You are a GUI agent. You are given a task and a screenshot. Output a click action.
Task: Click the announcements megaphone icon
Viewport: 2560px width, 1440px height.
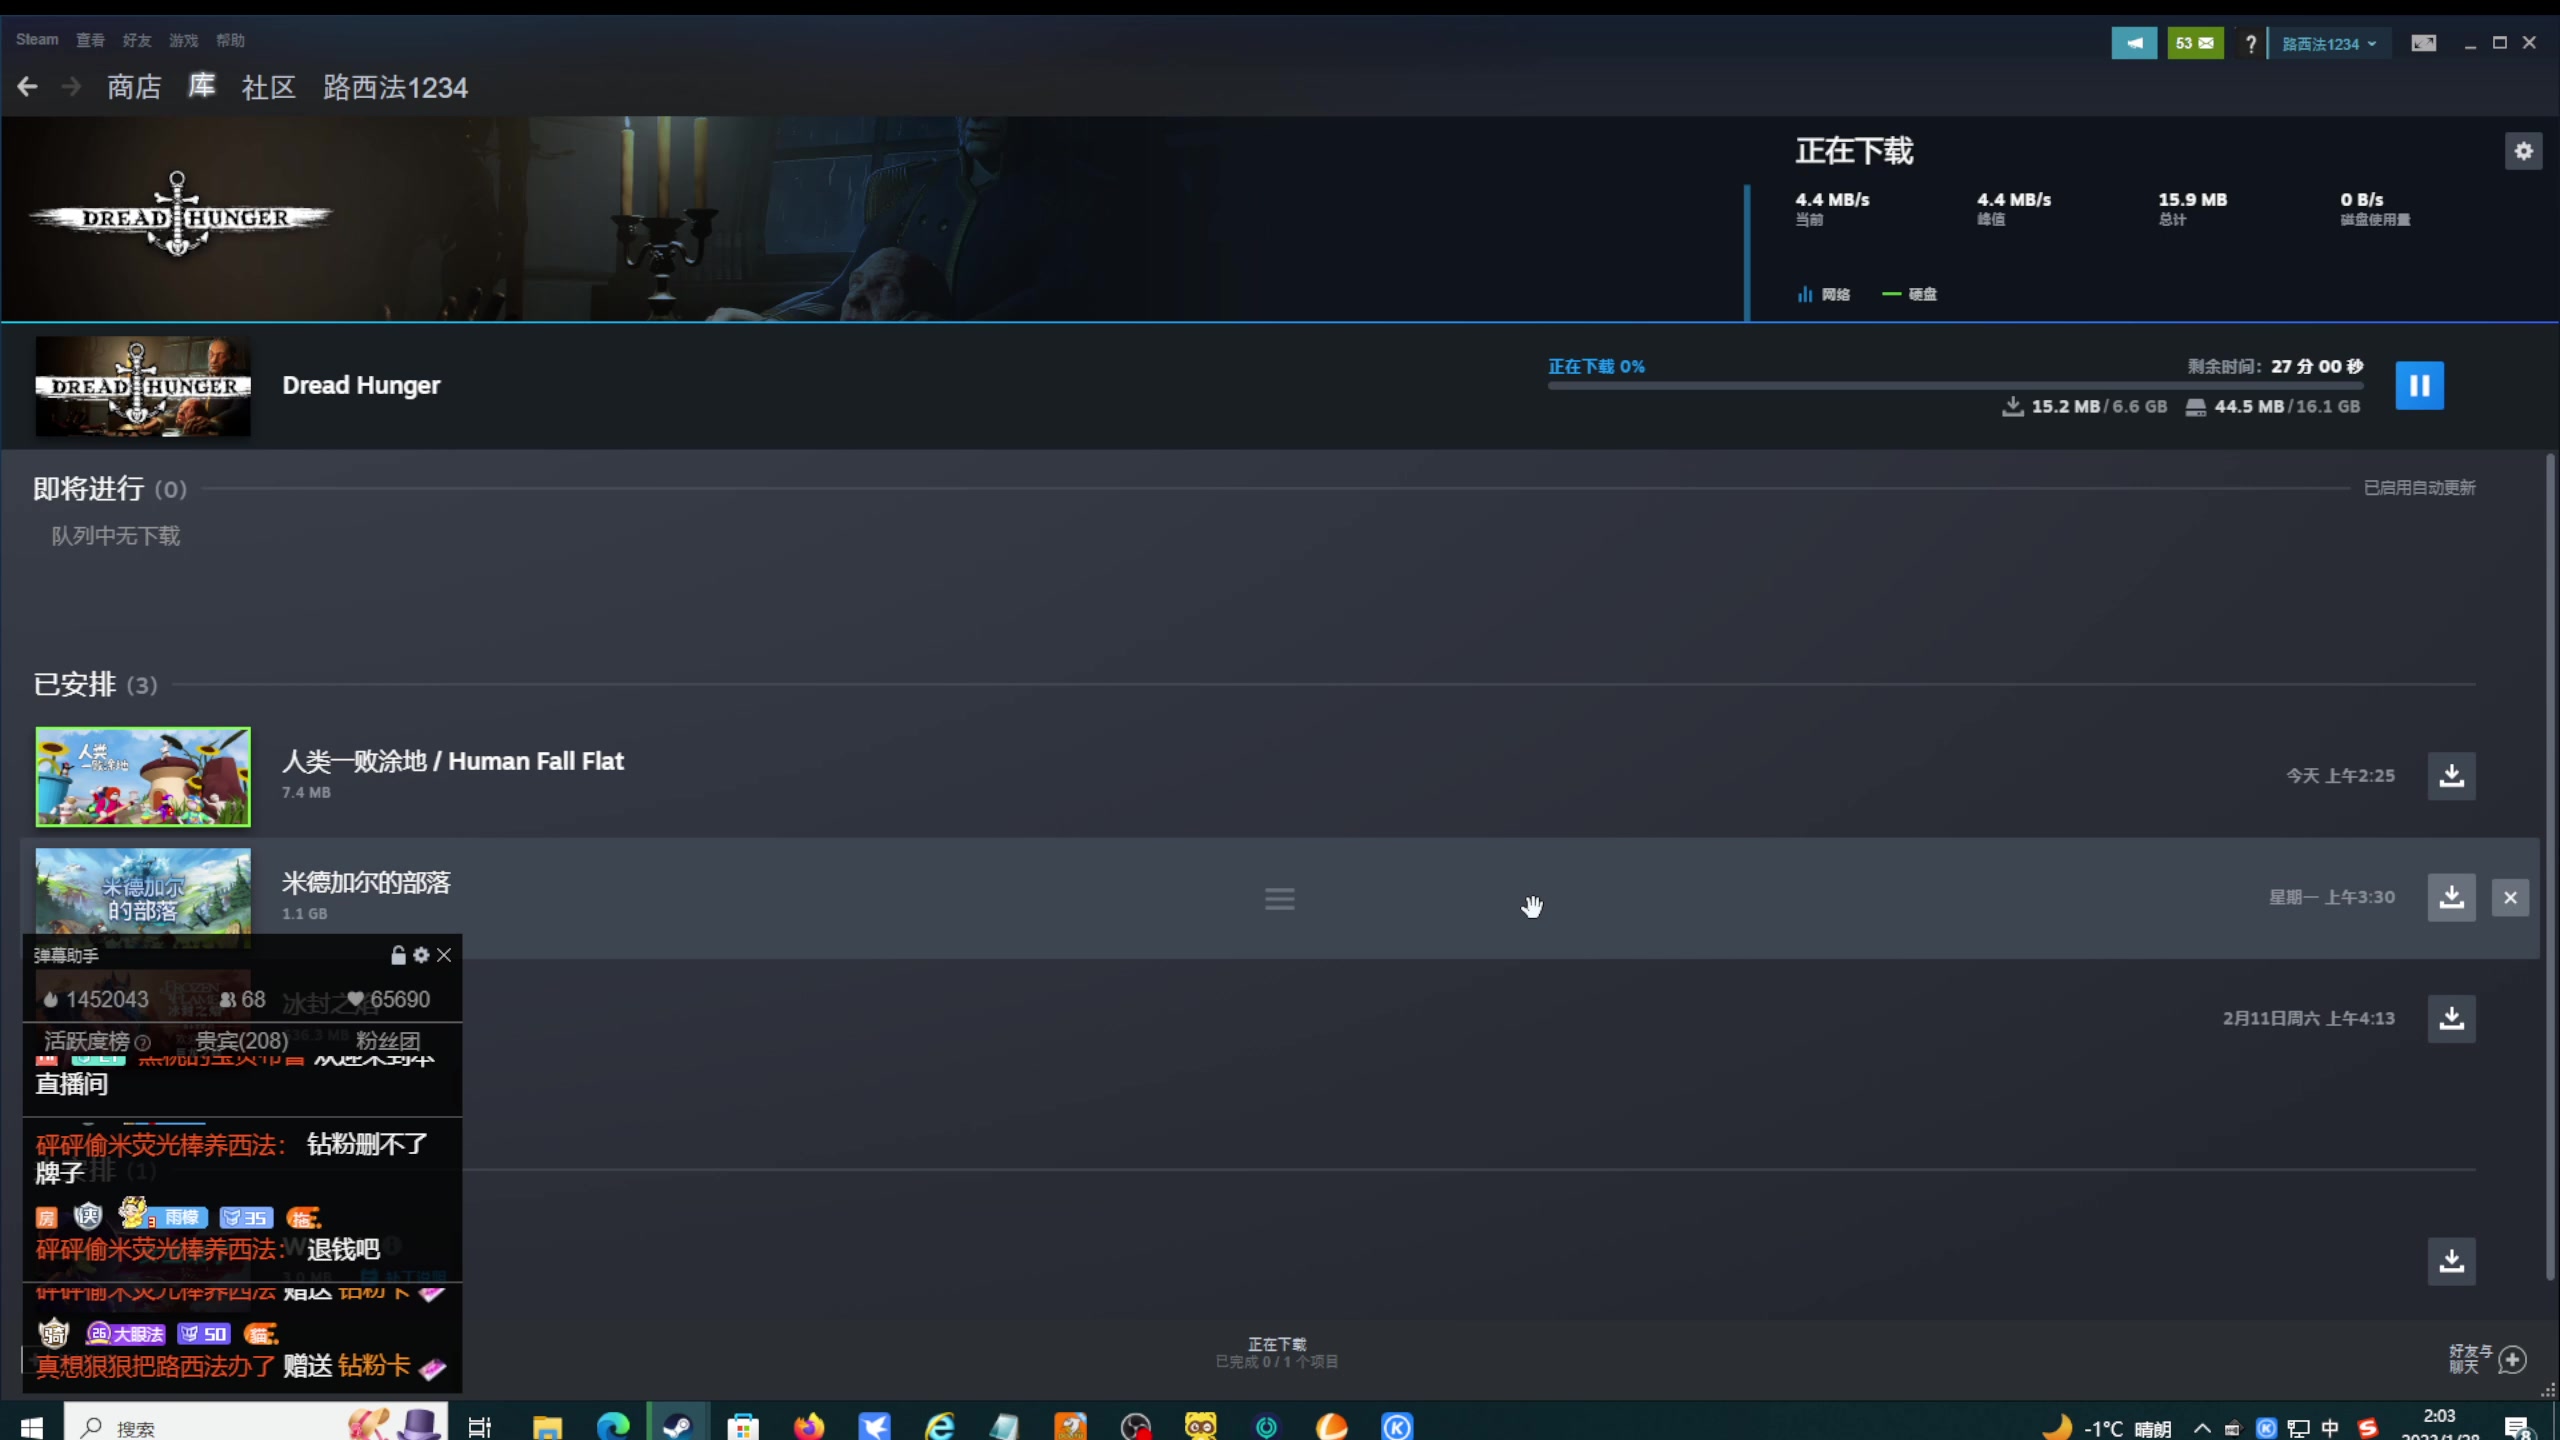coord(2134,43)
